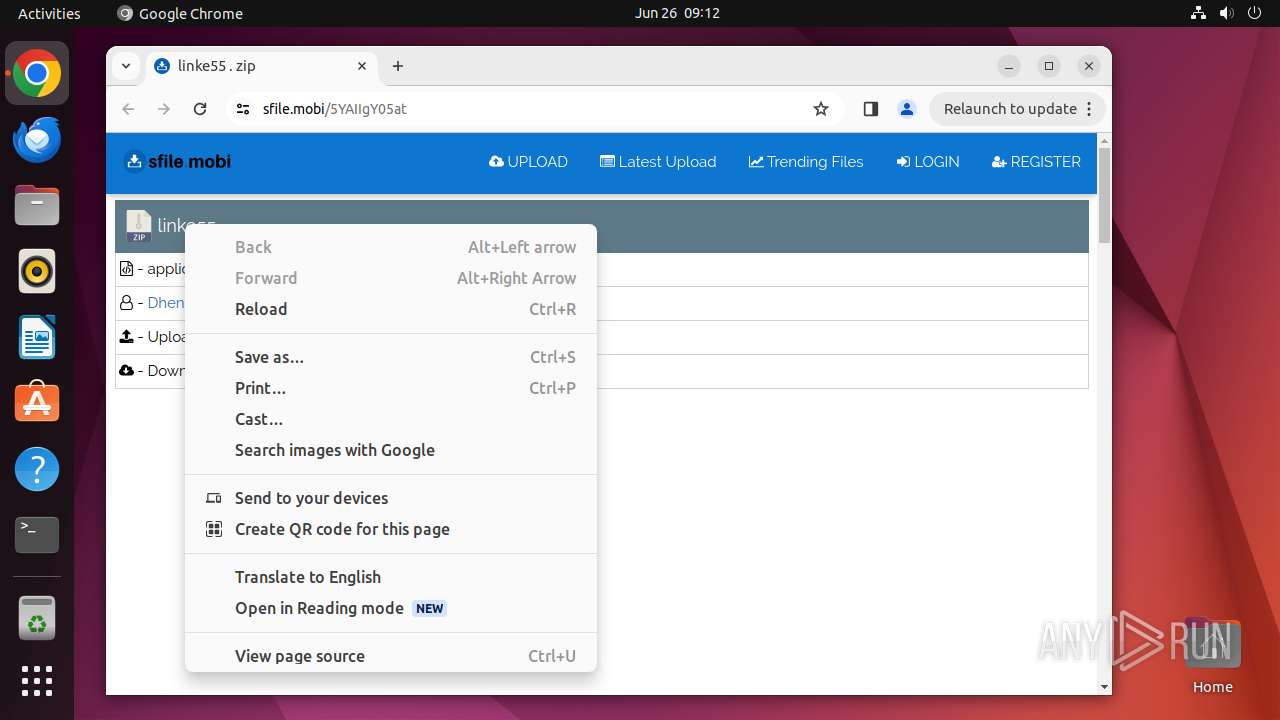The width and height of the screenshot is (1280, 720).
Task: Launch LibreOffice Writer from the dock
Action: tap(37, 337)
